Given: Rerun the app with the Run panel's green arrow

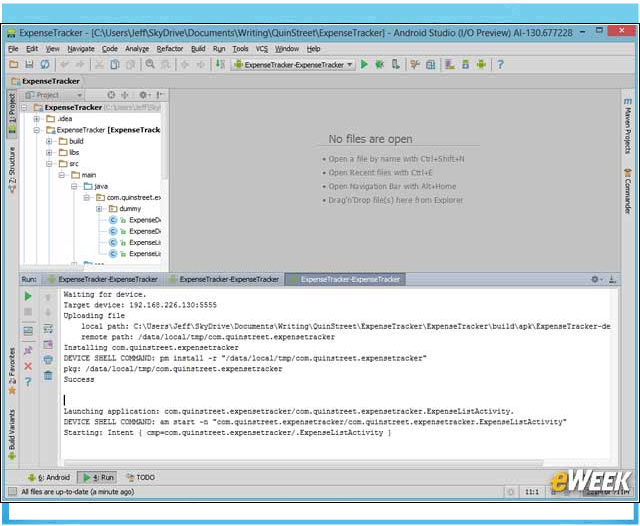Looking at the screenshot, I should [x=28, y=296].
